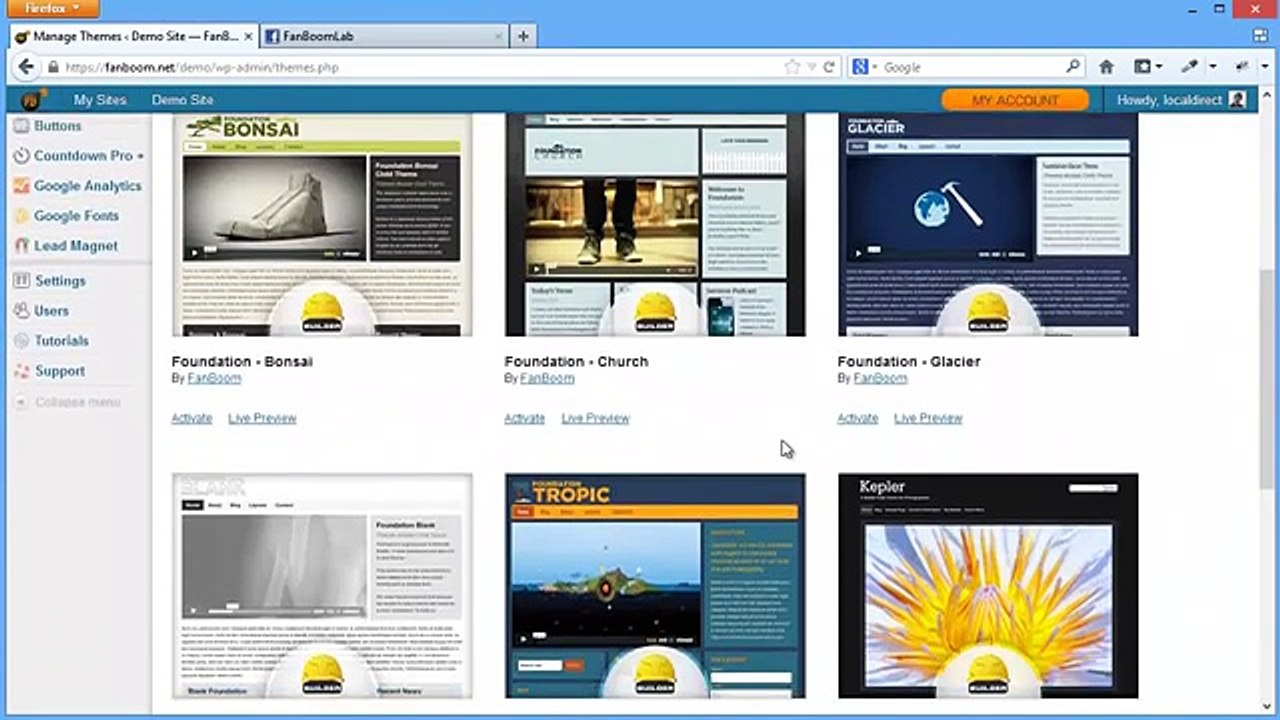
Task: Click the Collapse menu link text
Action: point(78,402)
